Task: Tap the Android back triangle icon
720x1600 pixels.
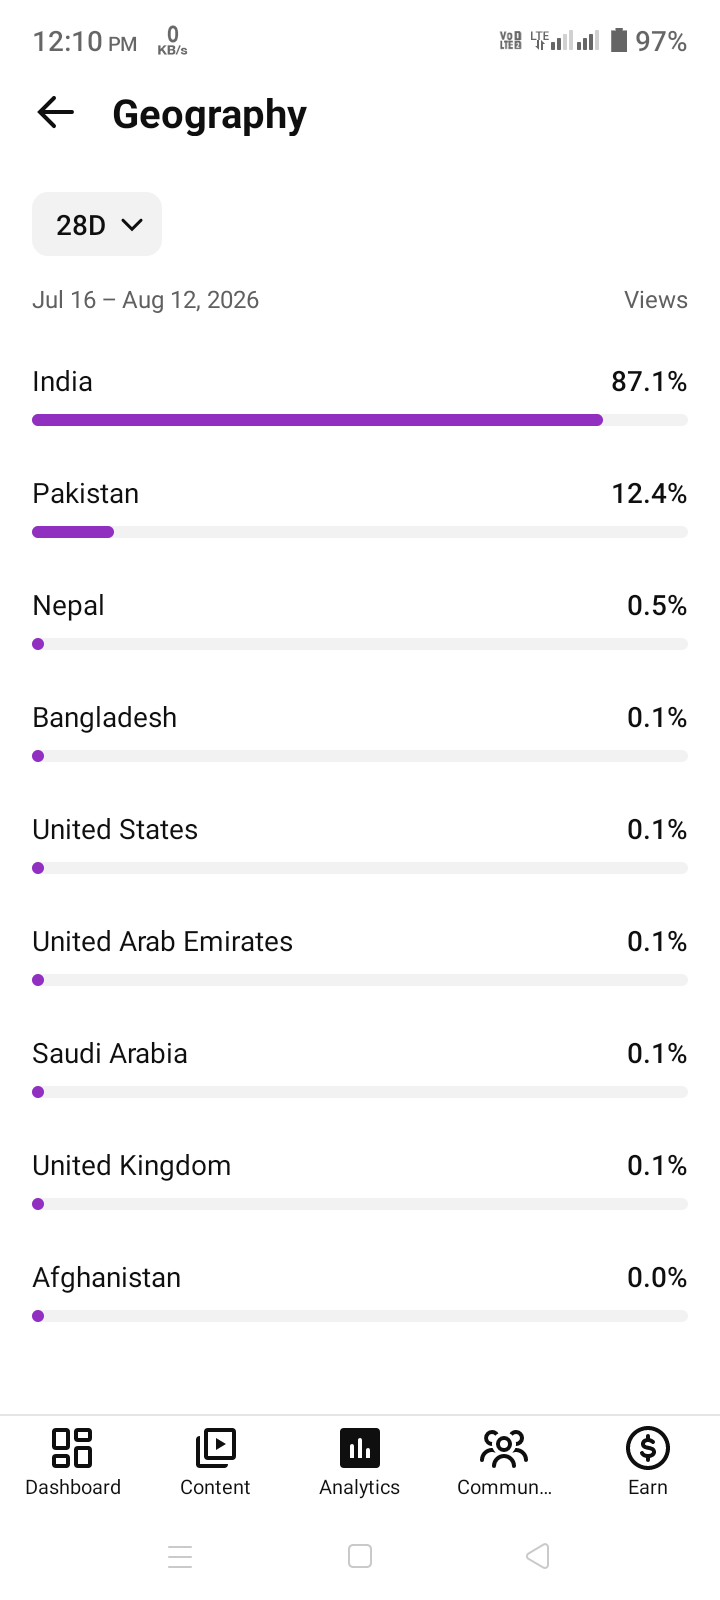Action: [538, 1556]
